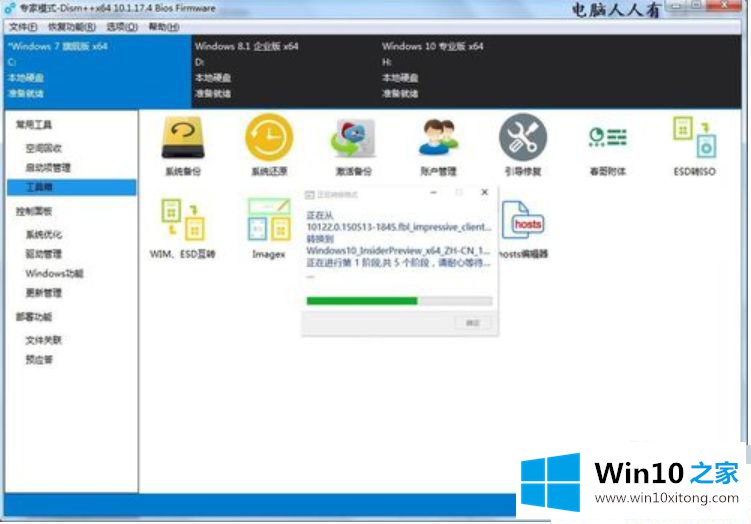
Task: Click the 控制面板 section header
Action: tap(34, 211)
